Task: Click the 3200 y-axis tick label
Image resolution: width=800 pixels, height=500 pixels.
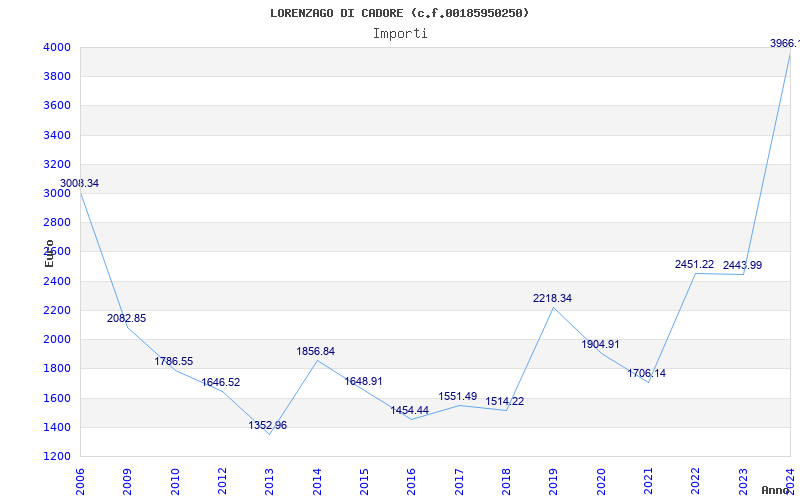Action: click(57, 164)
